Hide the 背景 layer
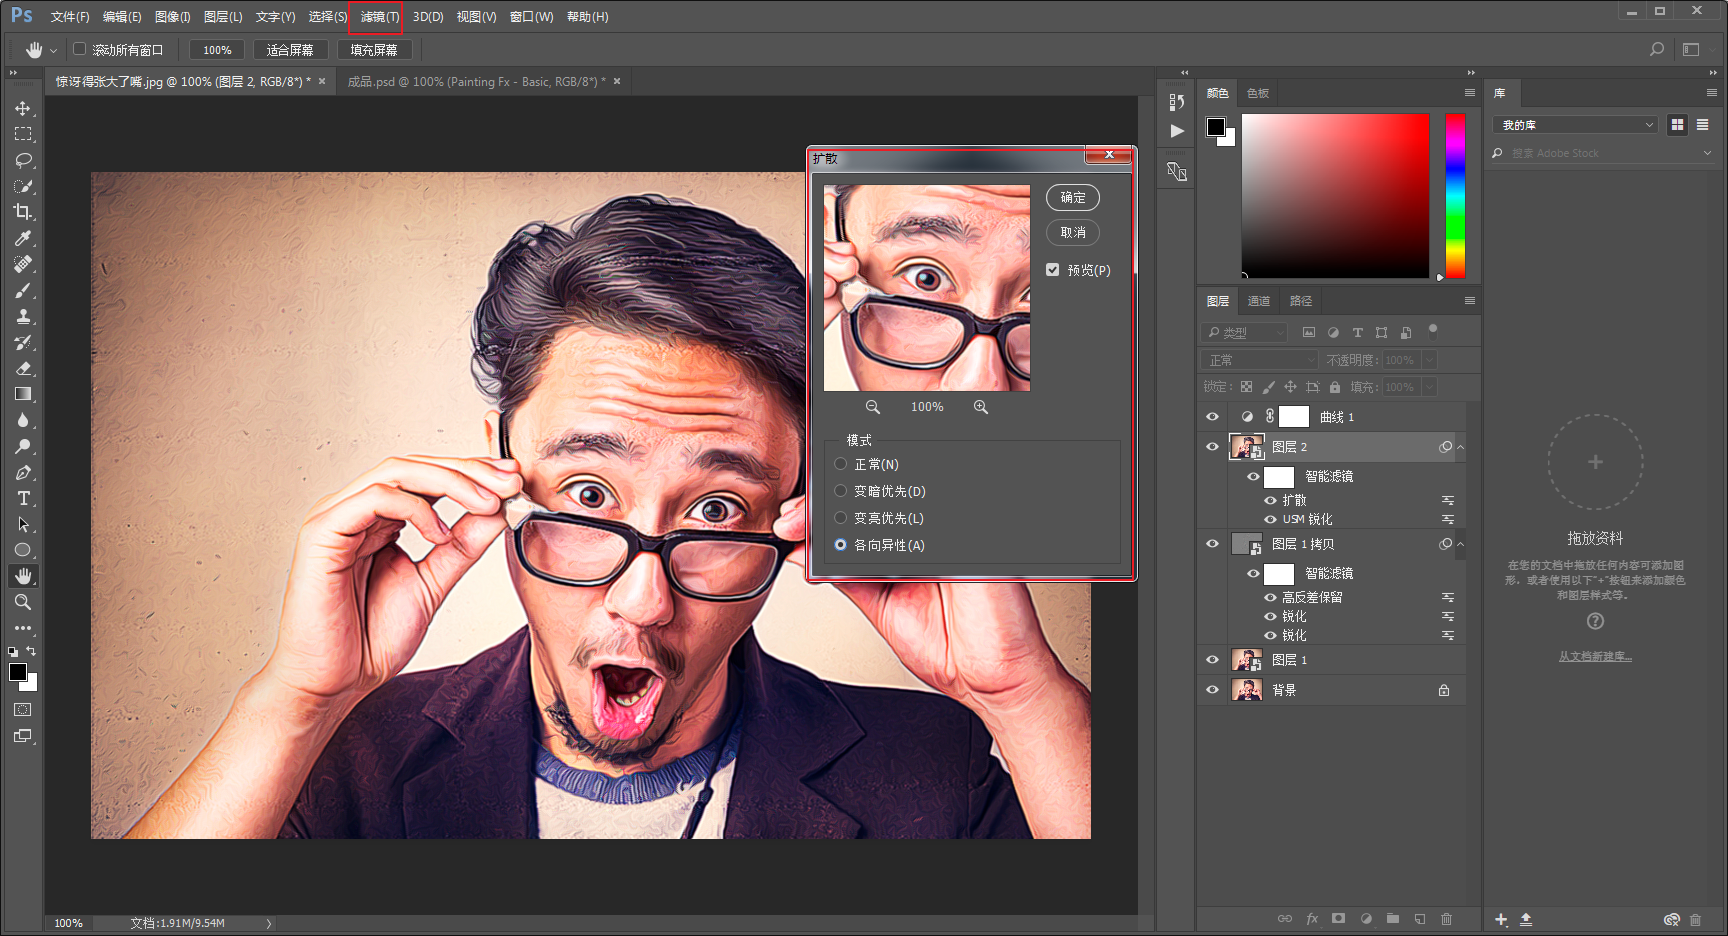Viewport: 1728px width, 936px height. (x=1213, y=690)
